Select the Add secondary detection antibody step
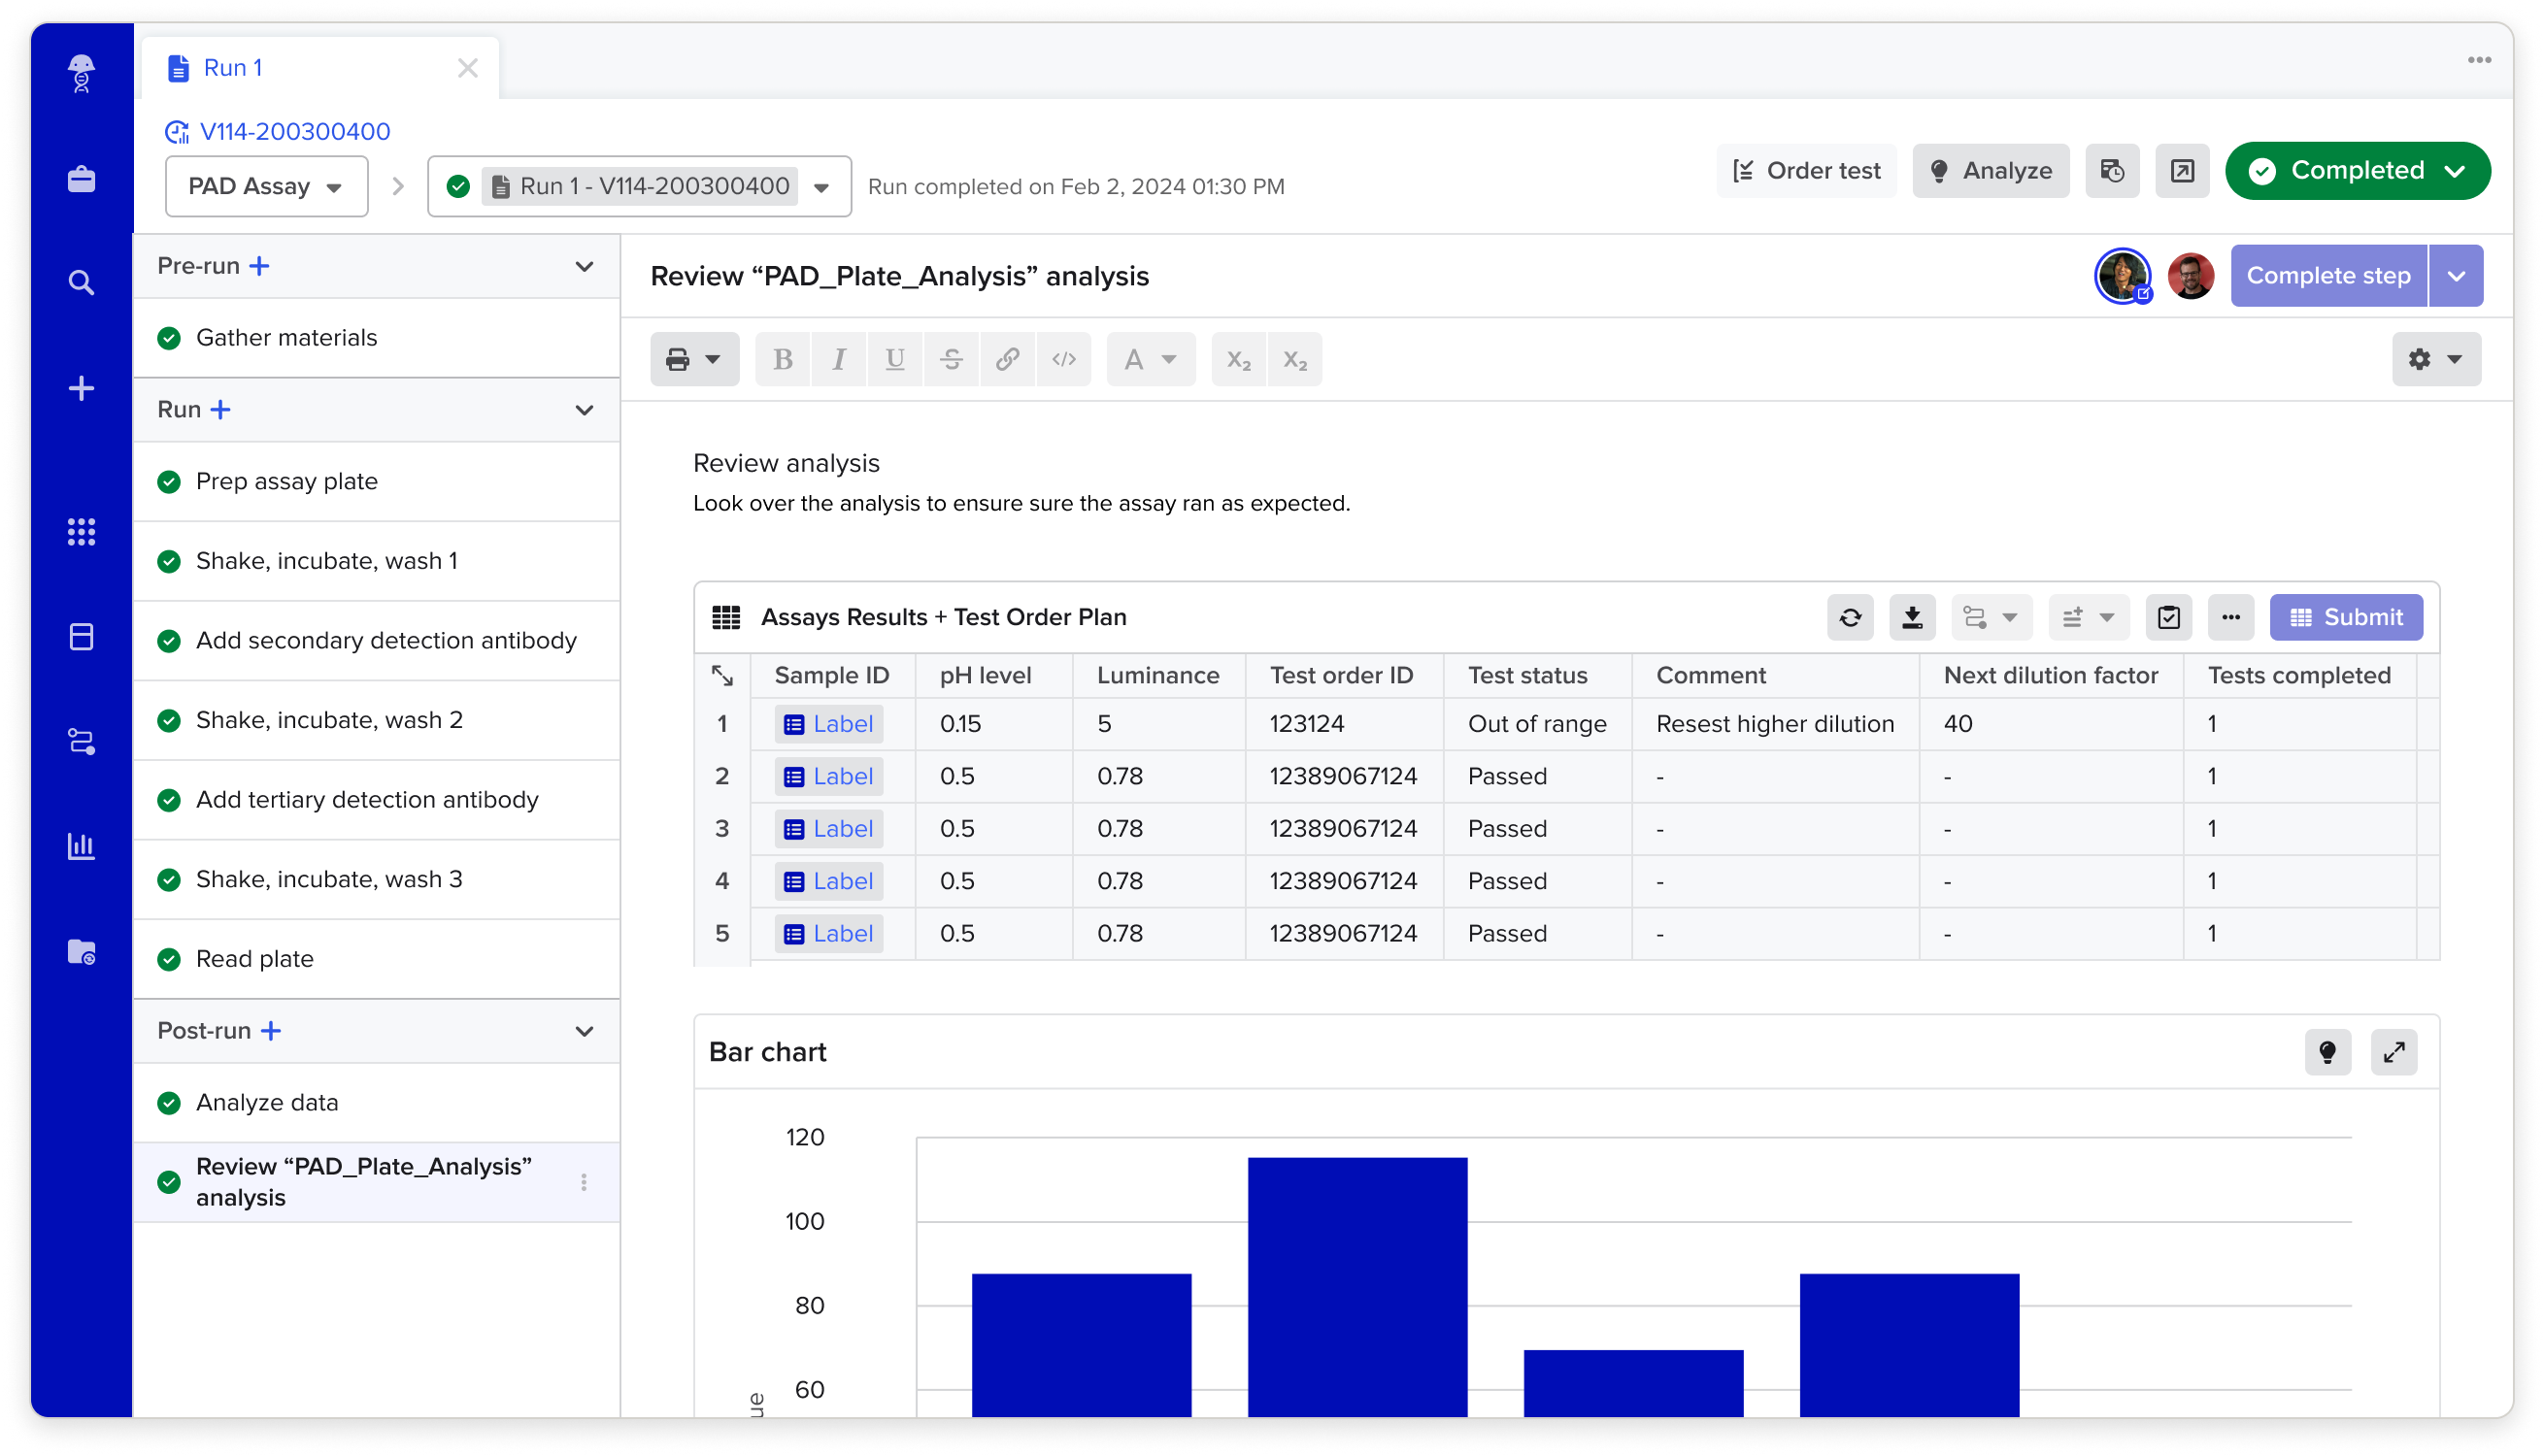Screen dimensions: 2544x1456 click(376, 641)
